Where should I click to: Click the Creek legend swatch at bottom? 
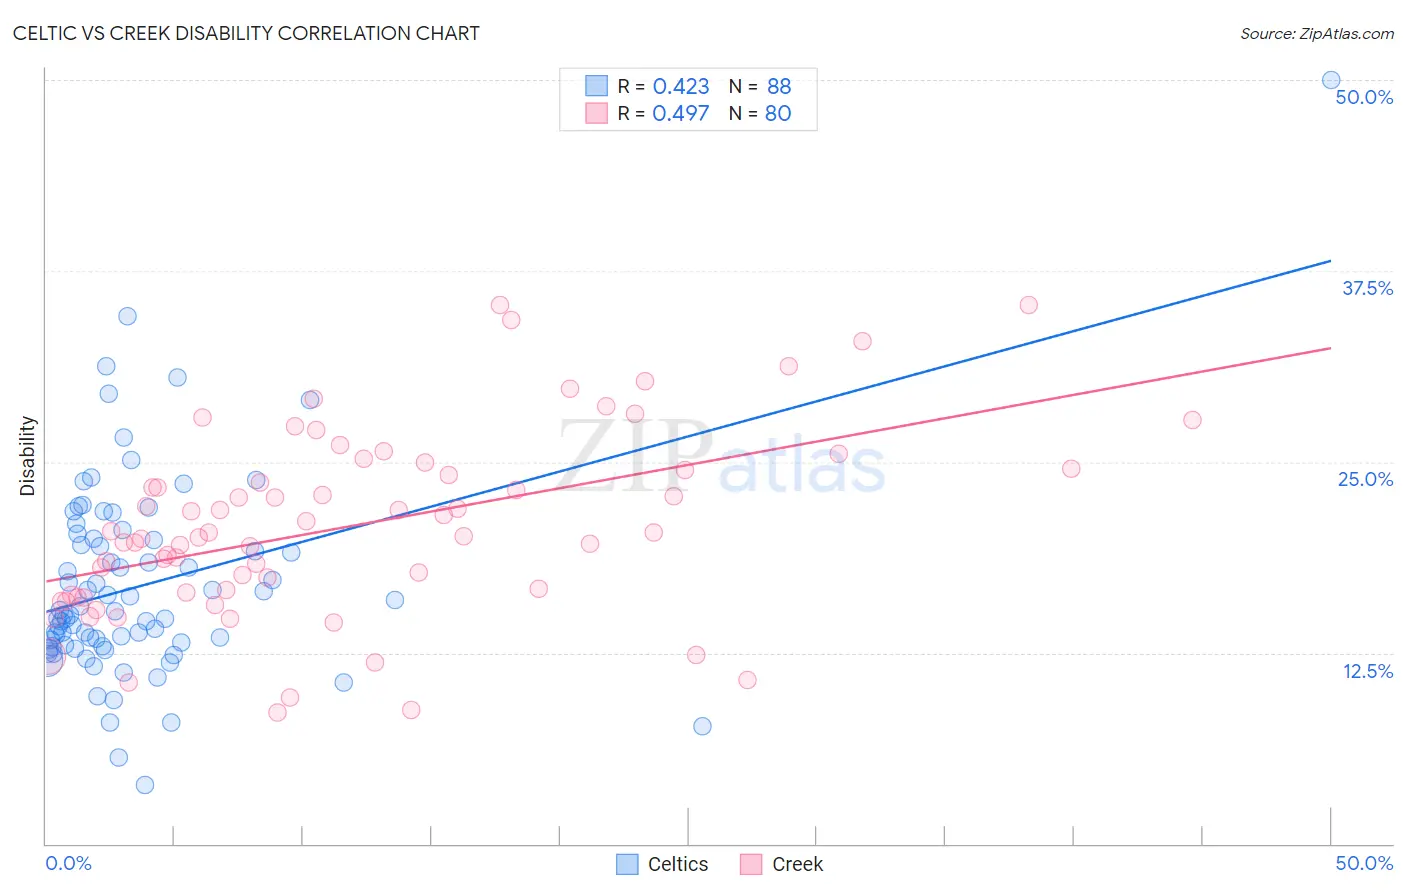coord(751,864)
